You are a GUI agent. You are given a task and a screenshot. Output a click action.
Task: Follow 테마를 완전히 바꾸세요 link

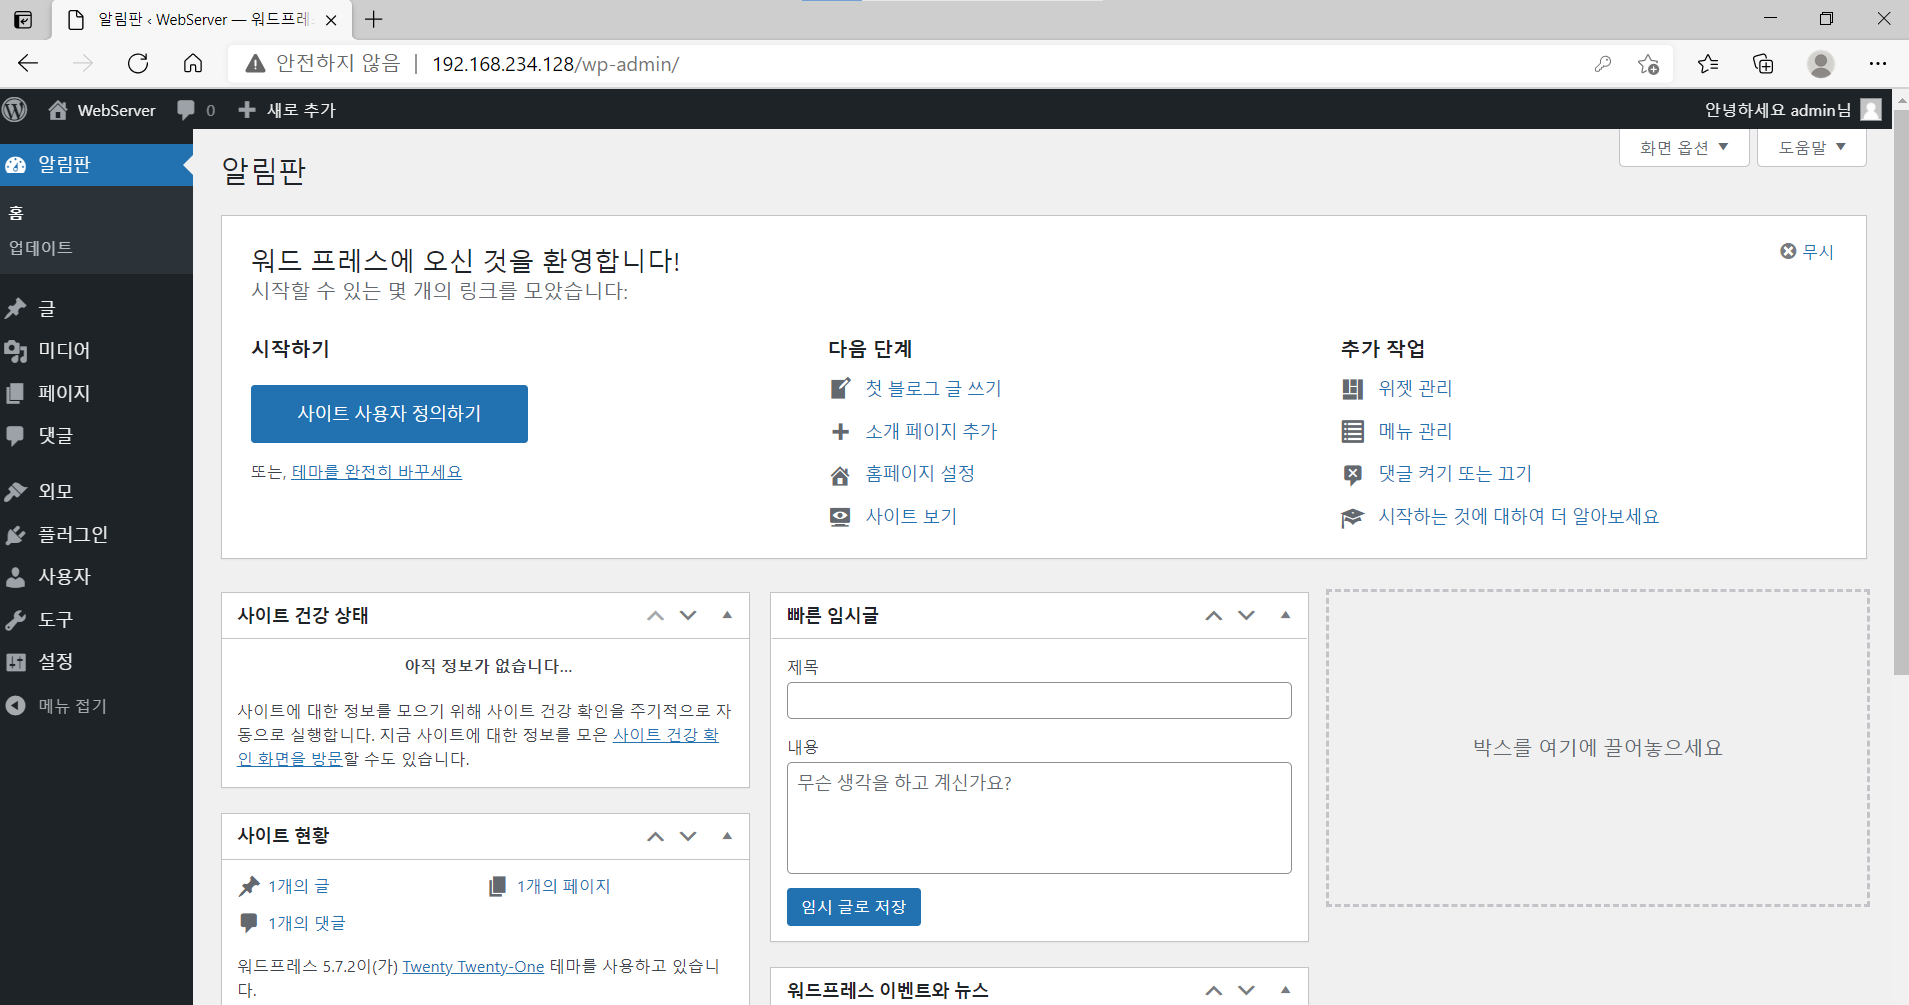tap(377, 472)
